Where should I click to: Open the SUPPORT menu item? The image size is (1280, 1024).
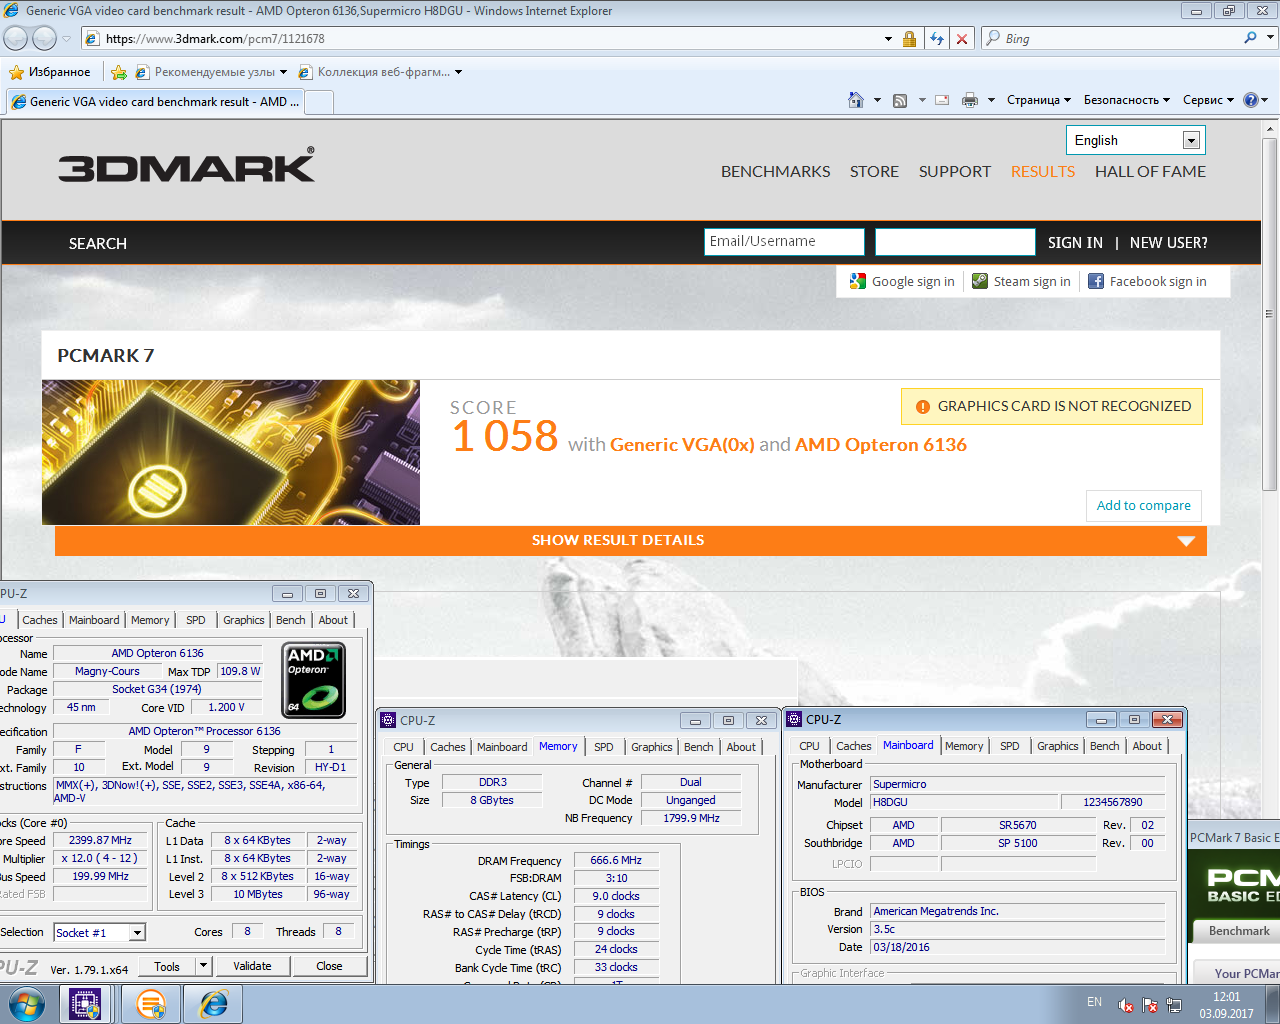955,171
